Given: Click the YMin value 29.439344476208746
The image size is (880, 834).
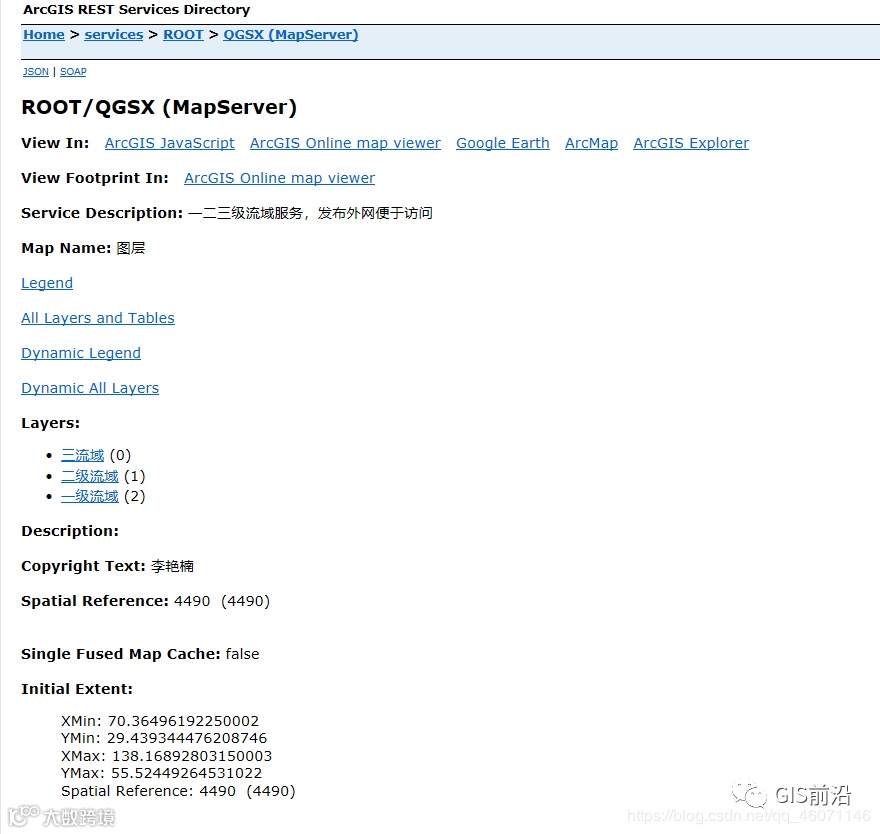Looking at the screenshot, I should pos(187,739).
